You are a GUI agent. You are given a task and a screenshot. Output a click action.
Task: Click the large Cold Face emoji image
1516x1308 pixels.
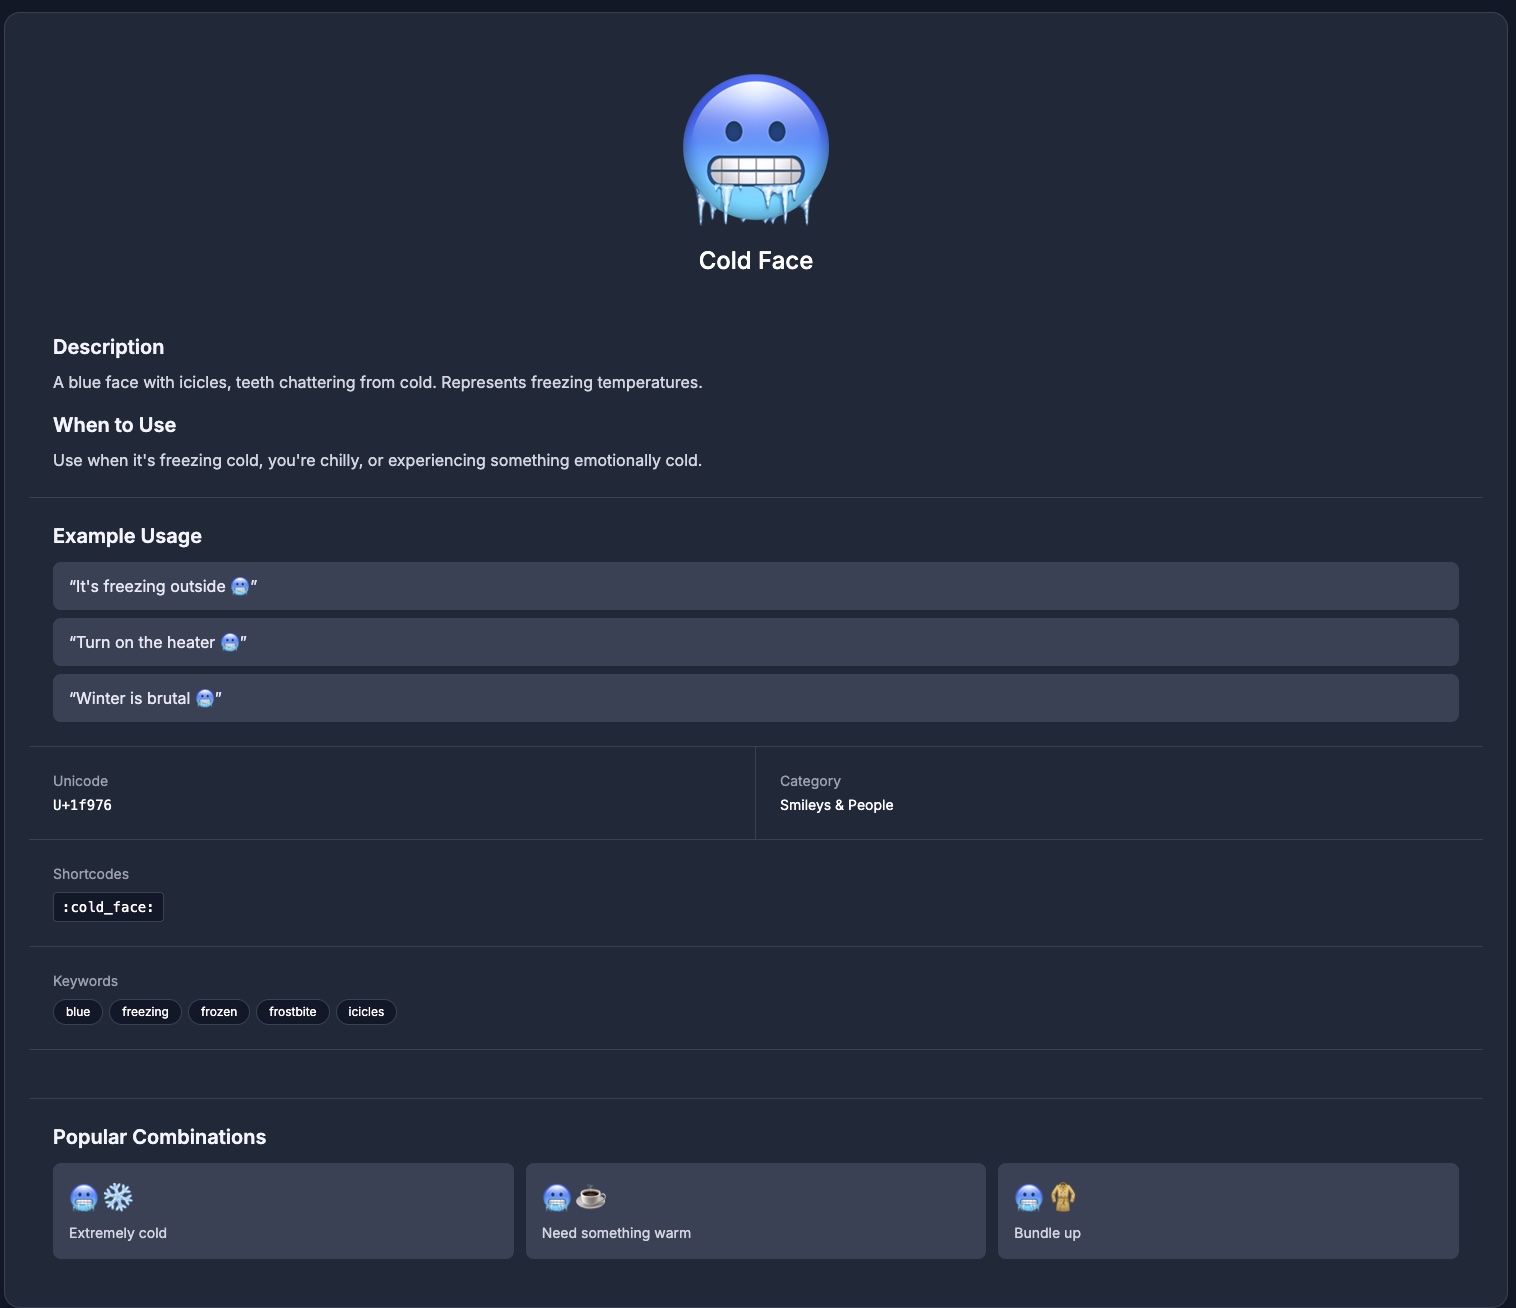click(x=756, y=148)
